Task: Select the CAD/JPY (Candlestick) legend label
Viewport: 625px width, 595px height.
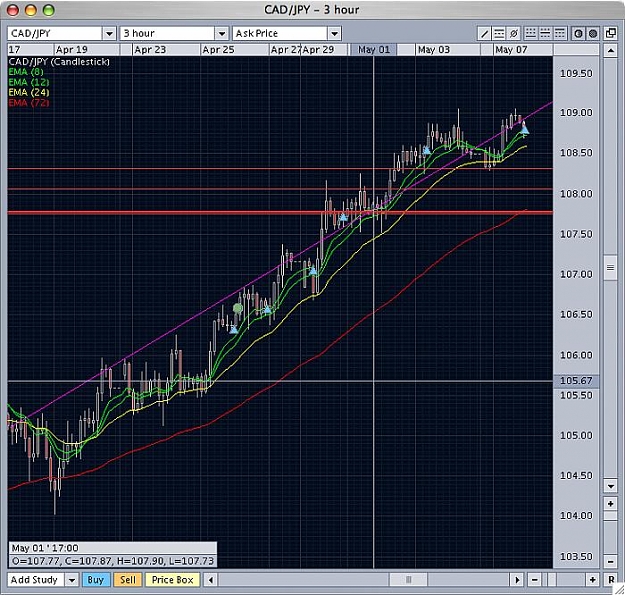Action: (59, 62)
